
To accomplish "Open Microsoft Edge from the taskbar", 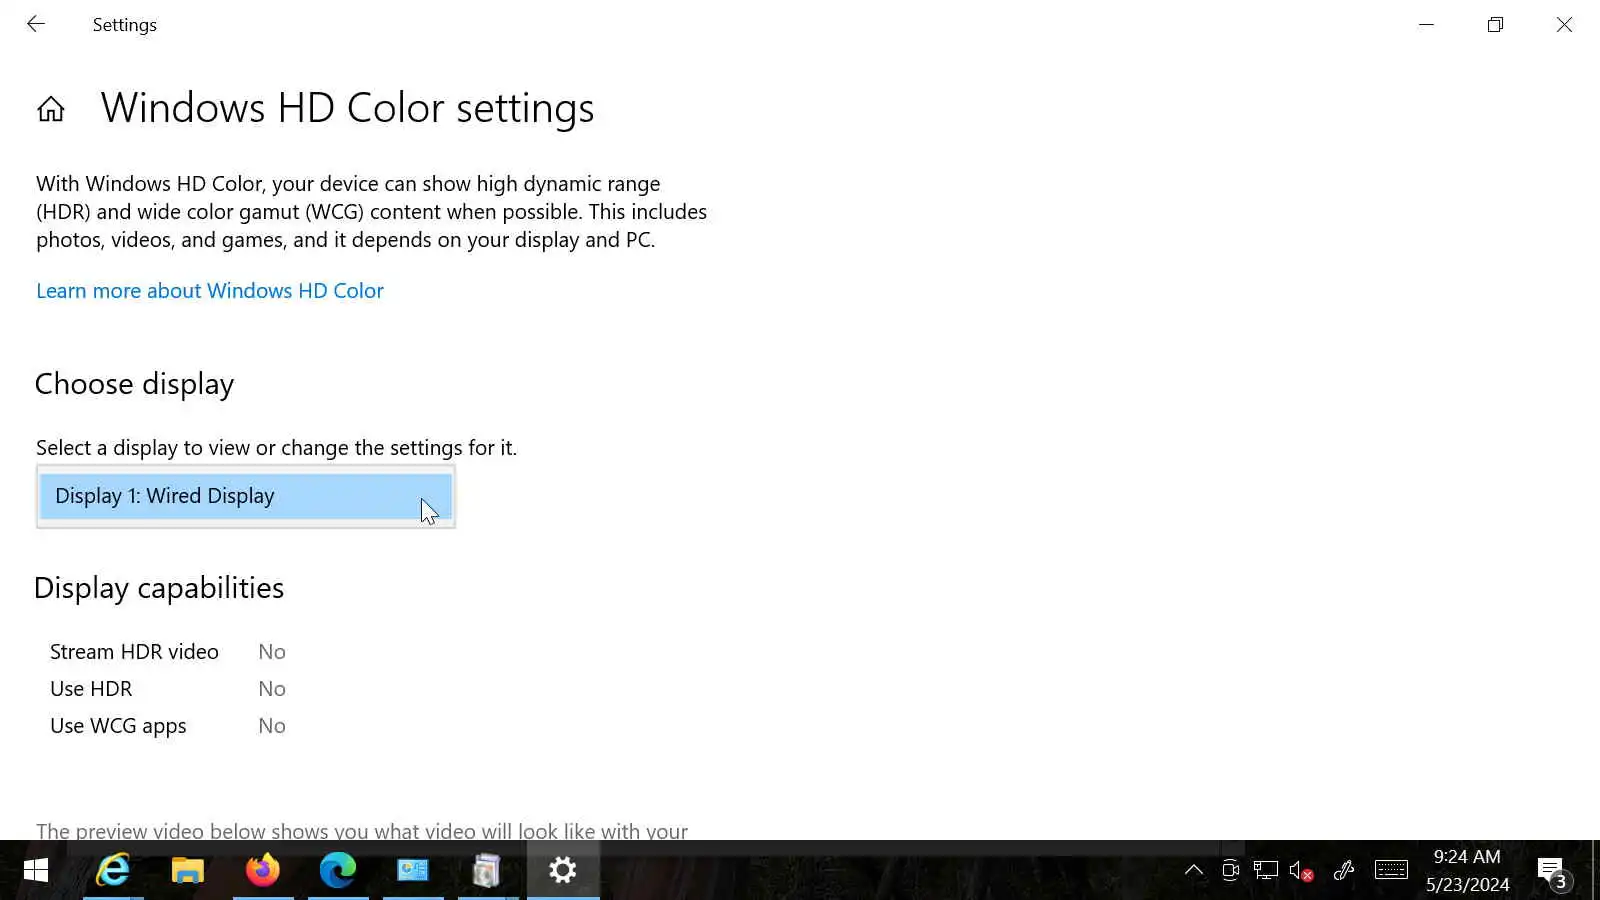I will pos(338,870).
